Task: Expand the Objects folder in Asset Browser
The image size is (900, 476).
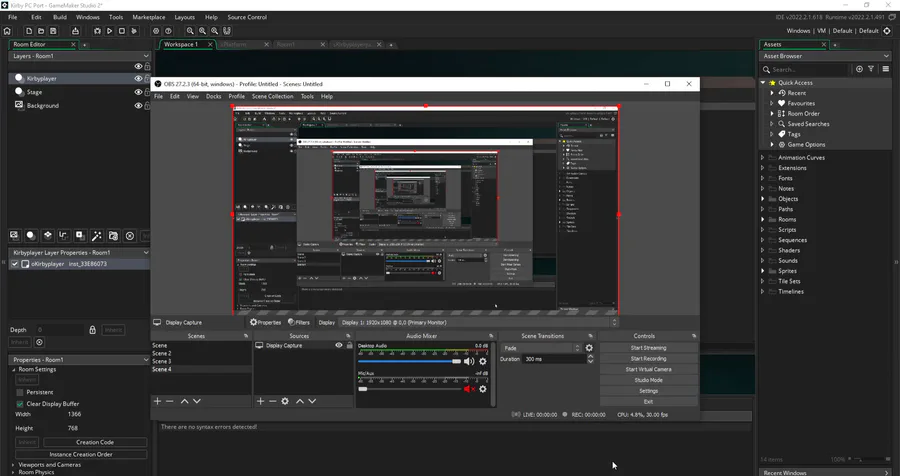Action: coord(763,199)
